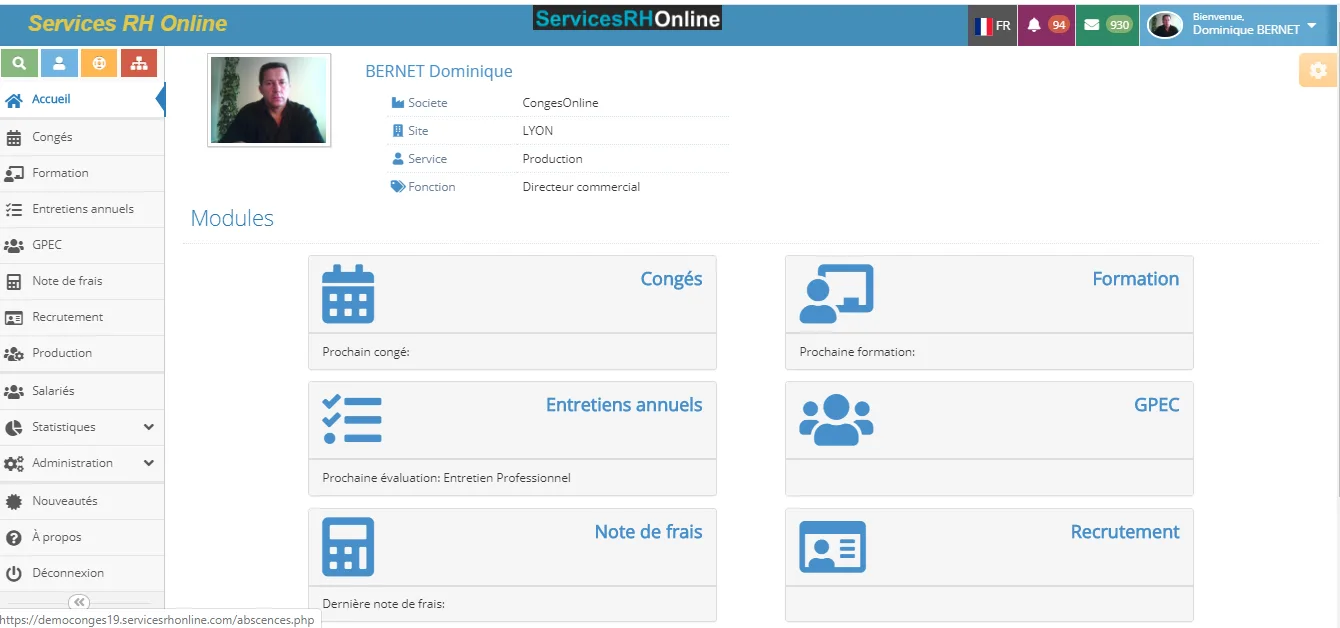
Task: Switch language using the FR flag
Action: 992,25
